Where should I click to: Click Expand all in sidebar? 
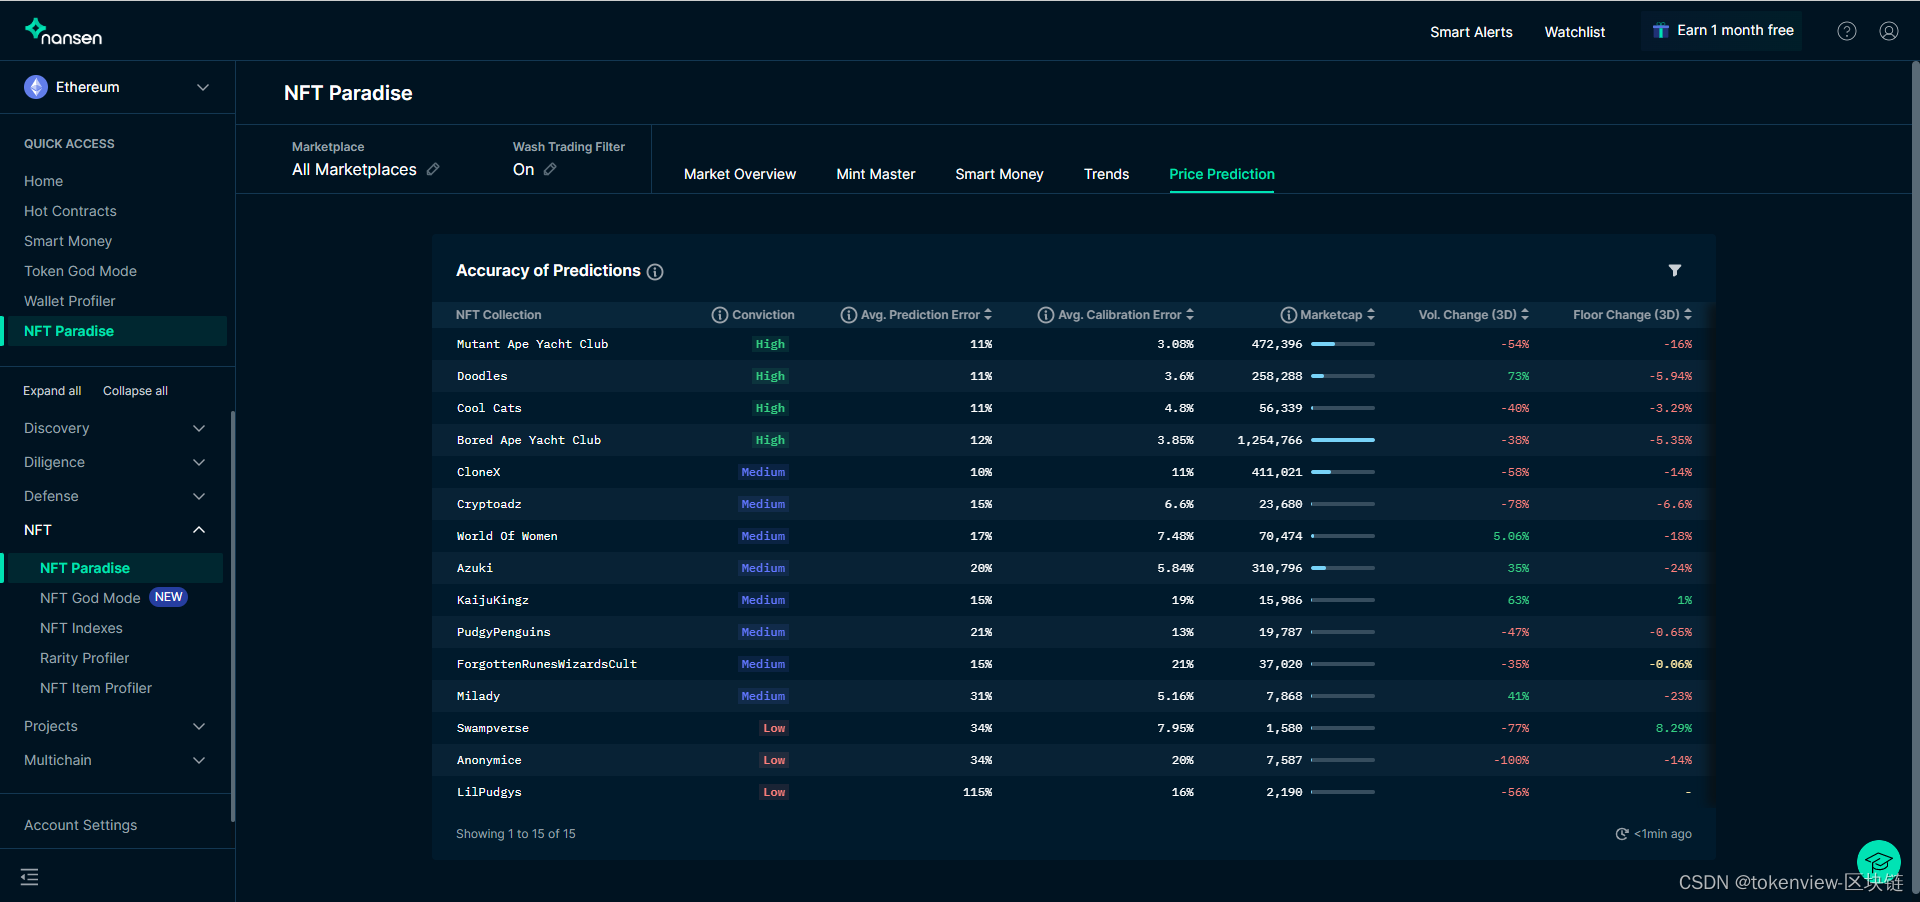click(x=52, y=391)
